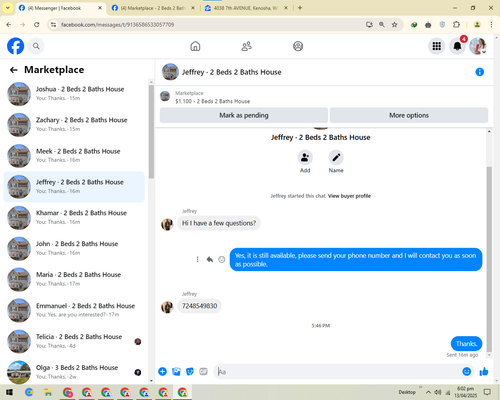Image resolution: width=500 pixels, height=400 pixels.
Task: Click the Facebook logo icon
Action: 16,46
